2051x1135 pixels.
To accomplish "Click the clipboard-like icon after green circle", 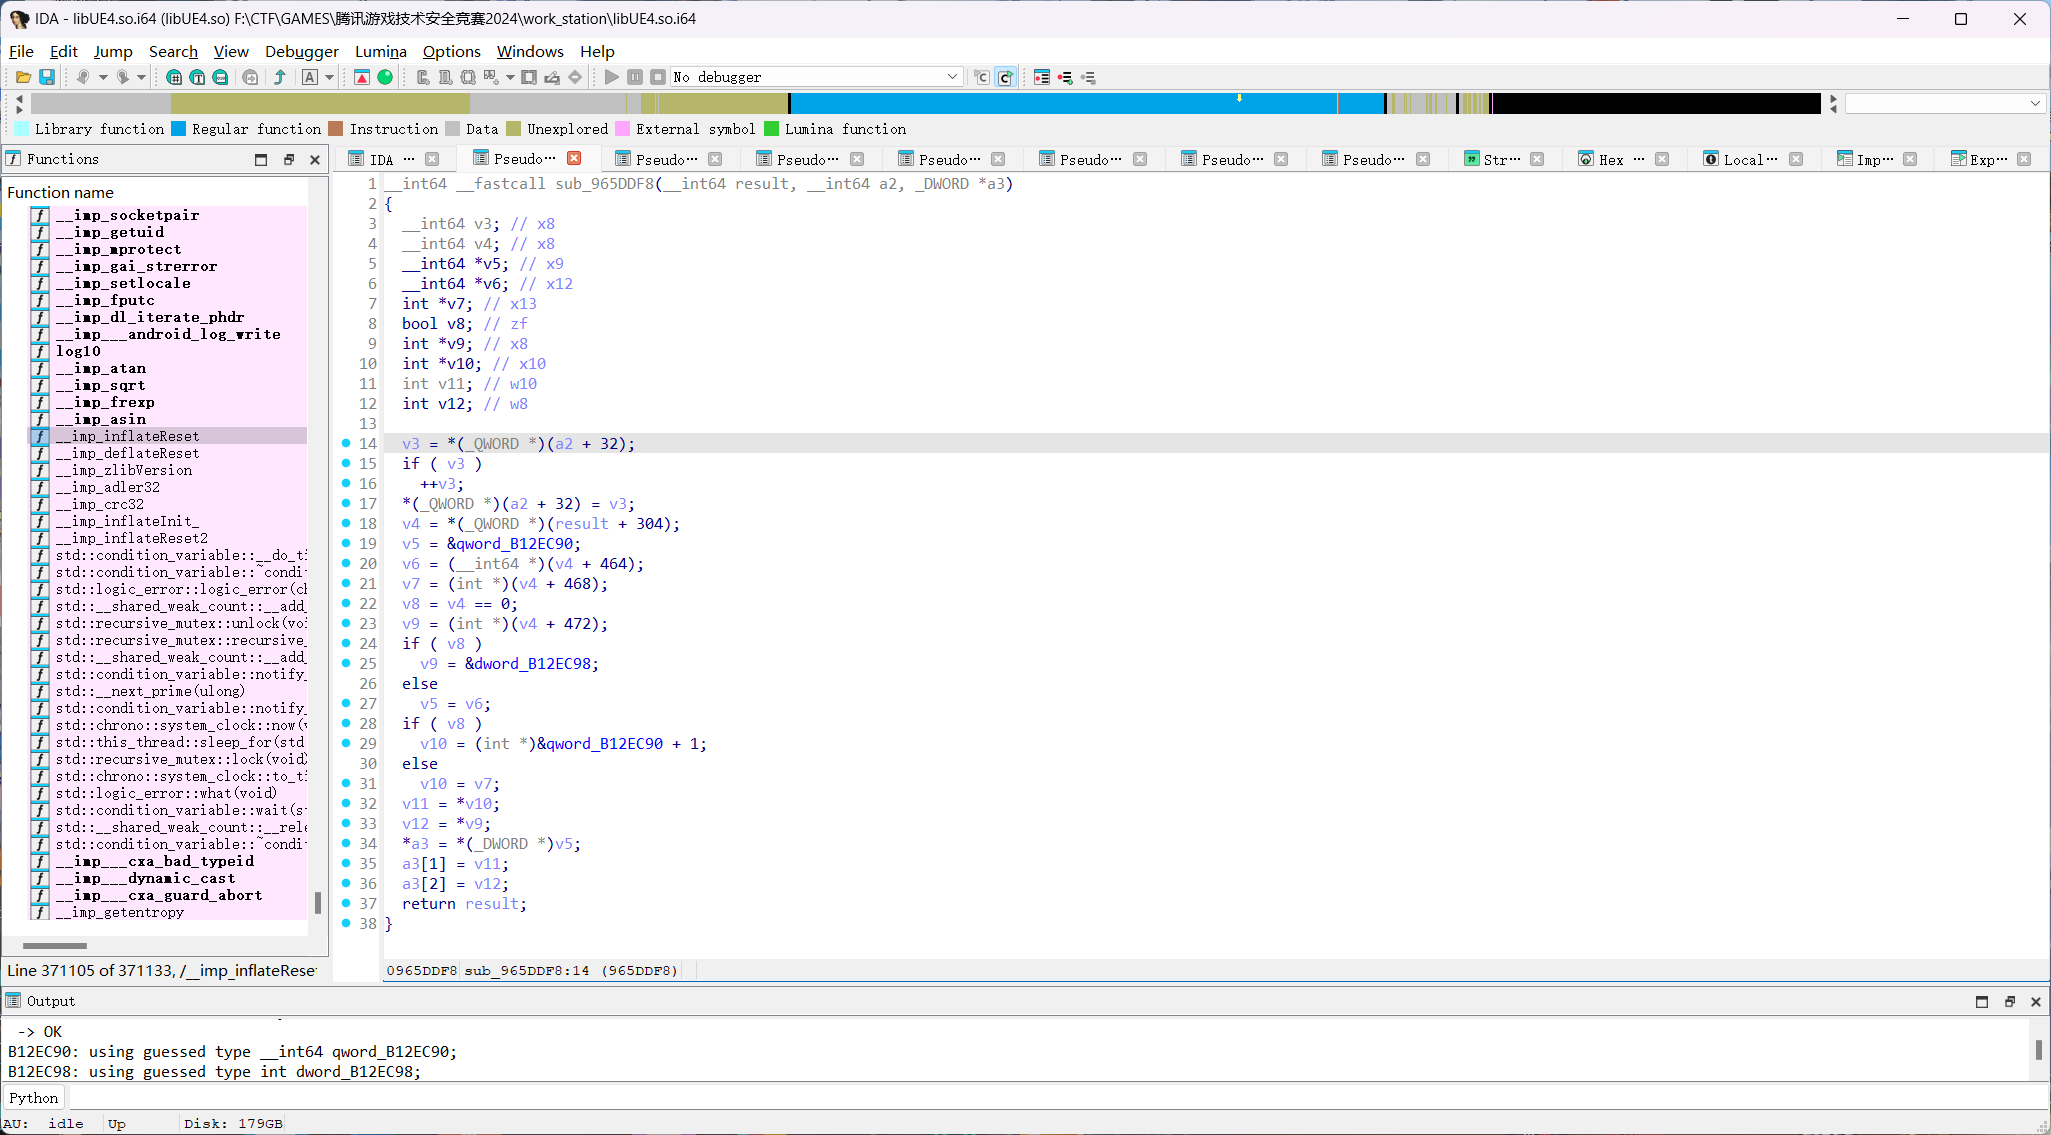I will coord(423,77).
